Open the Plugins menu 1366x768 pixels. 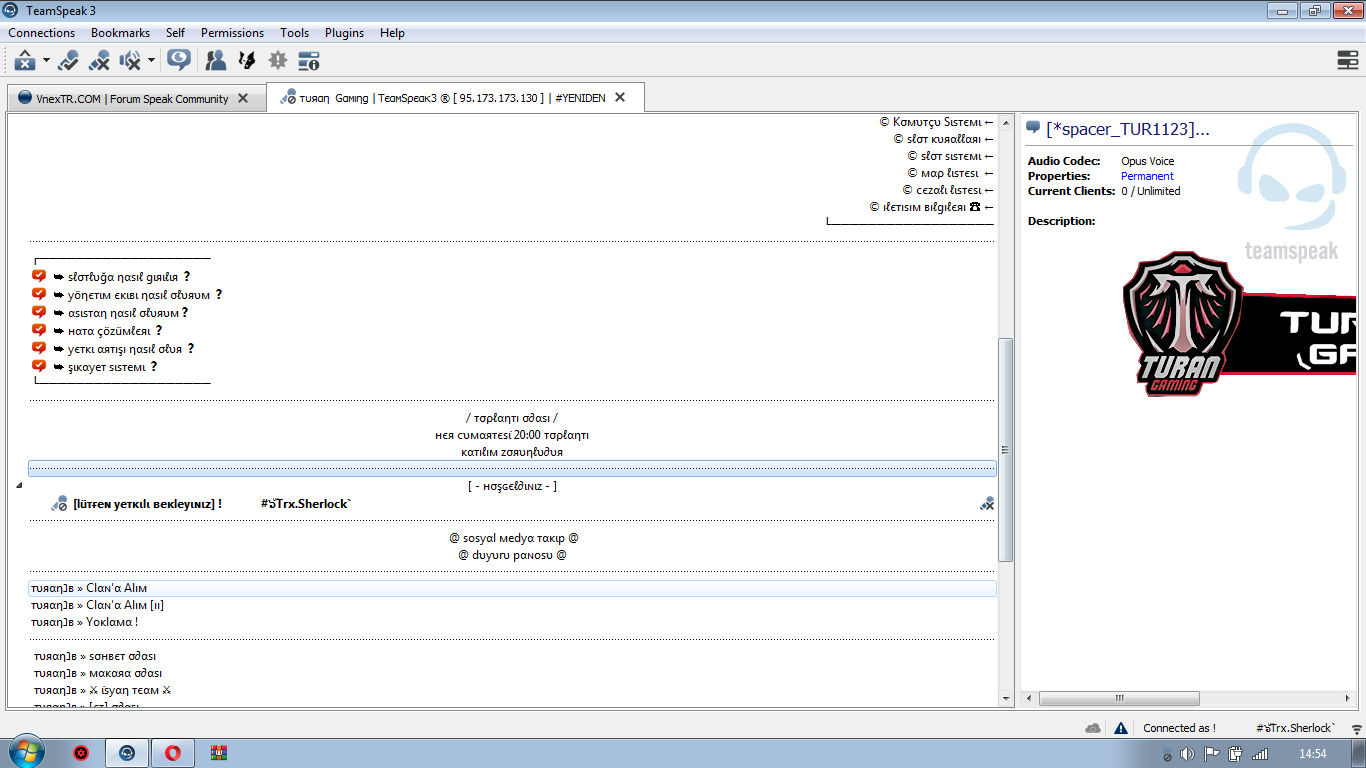click(x=345, y=33)
